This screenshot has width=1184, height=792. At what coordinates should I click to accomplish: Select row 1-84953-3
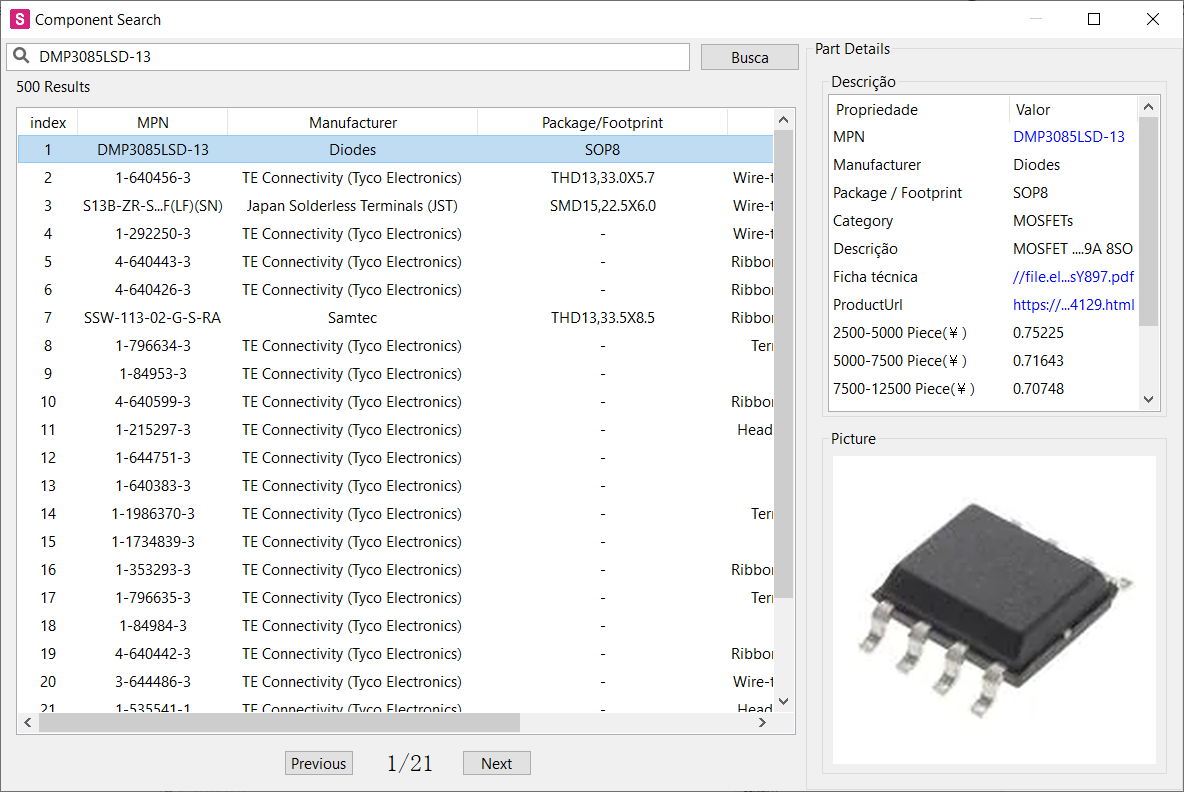point(396,374)
